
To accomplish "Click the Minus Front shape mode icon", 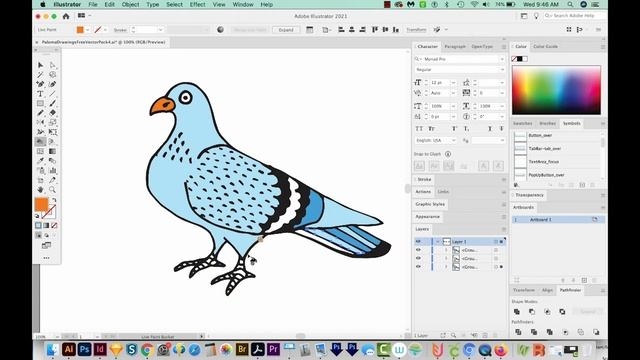I will [532, 311].
